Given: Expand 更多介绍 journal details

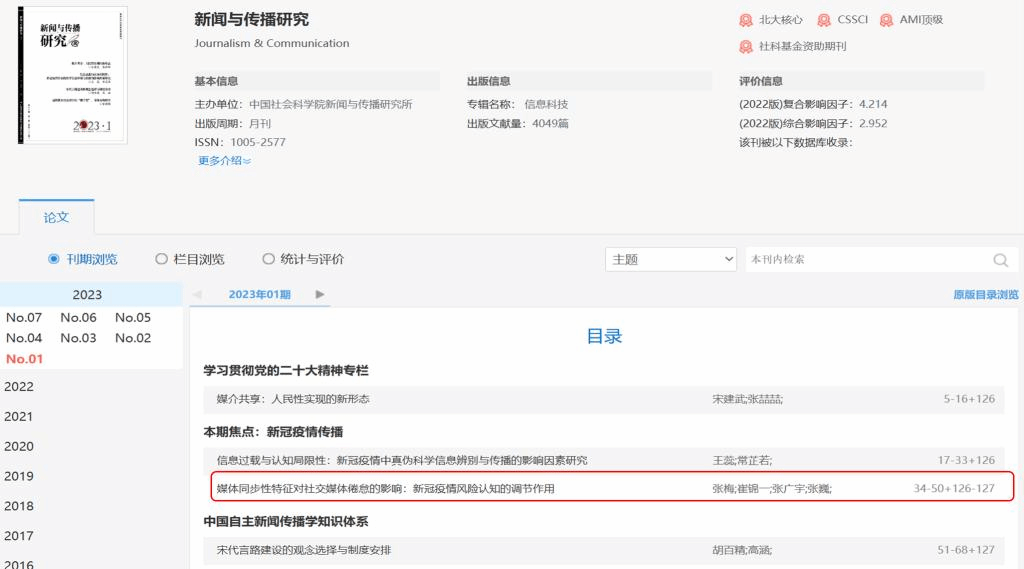Looking at the screenshot, I should (x=224, y=160).
